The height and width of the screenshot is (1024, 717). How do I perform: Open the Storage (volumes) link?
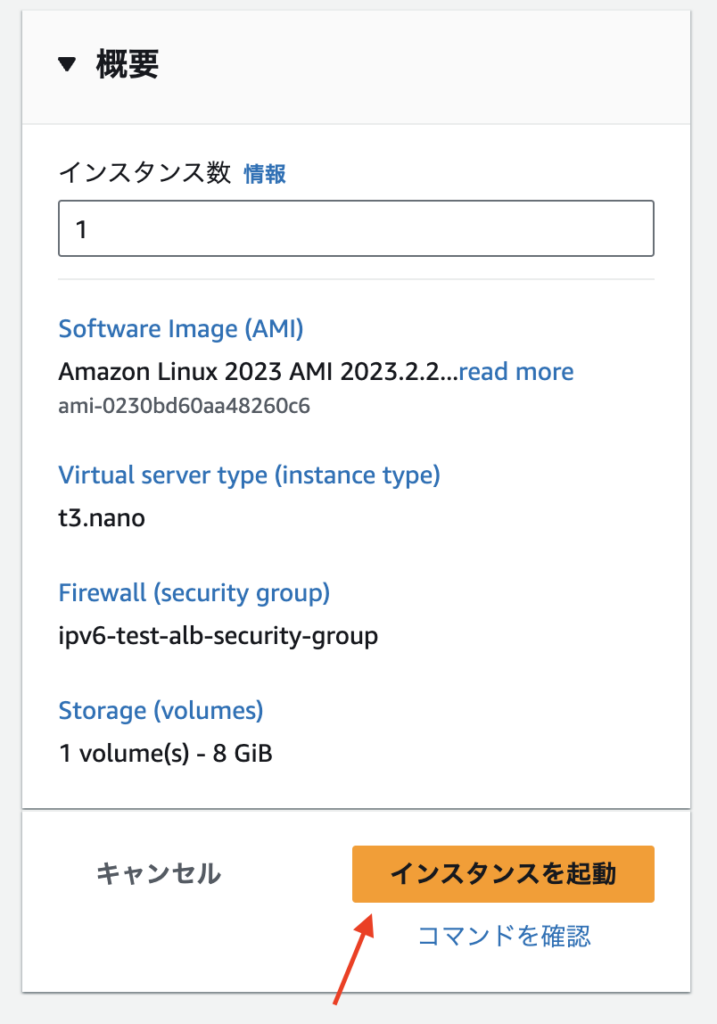[161, 710]
